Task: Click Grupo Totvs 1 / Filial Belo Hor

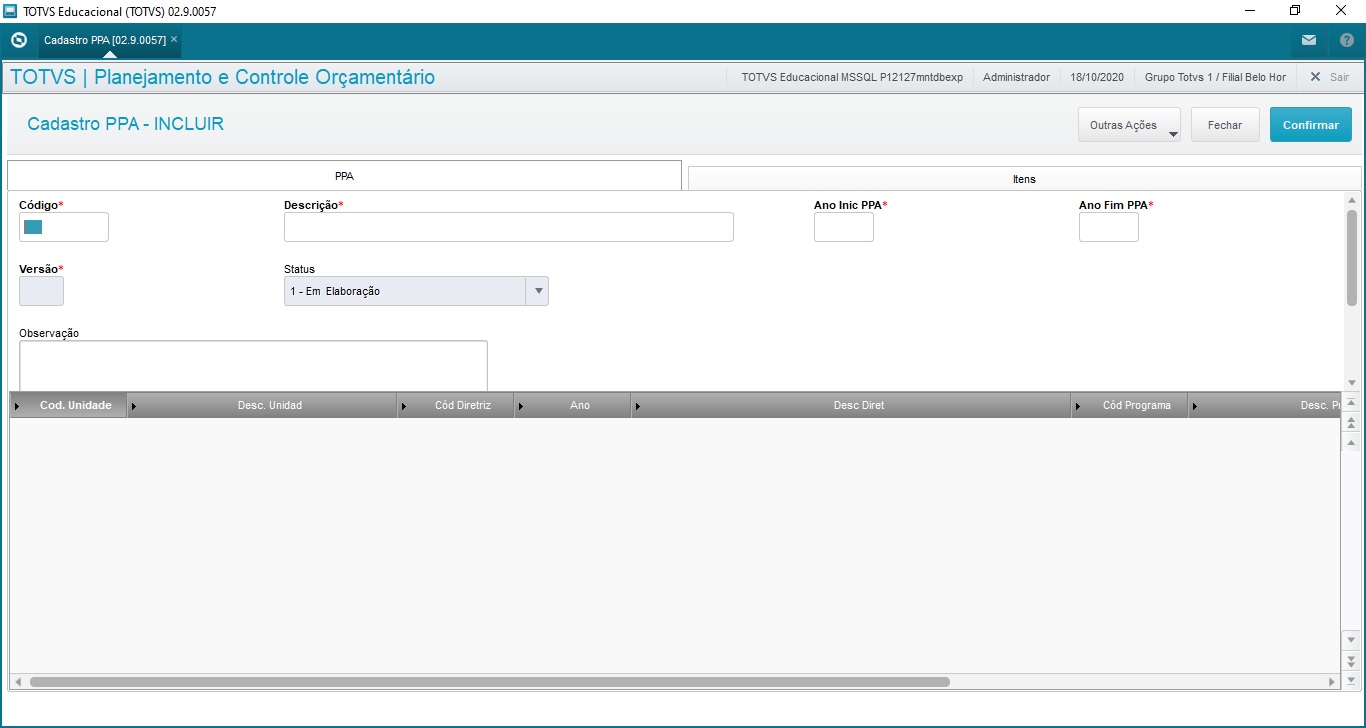Action: click(1215, 77)
